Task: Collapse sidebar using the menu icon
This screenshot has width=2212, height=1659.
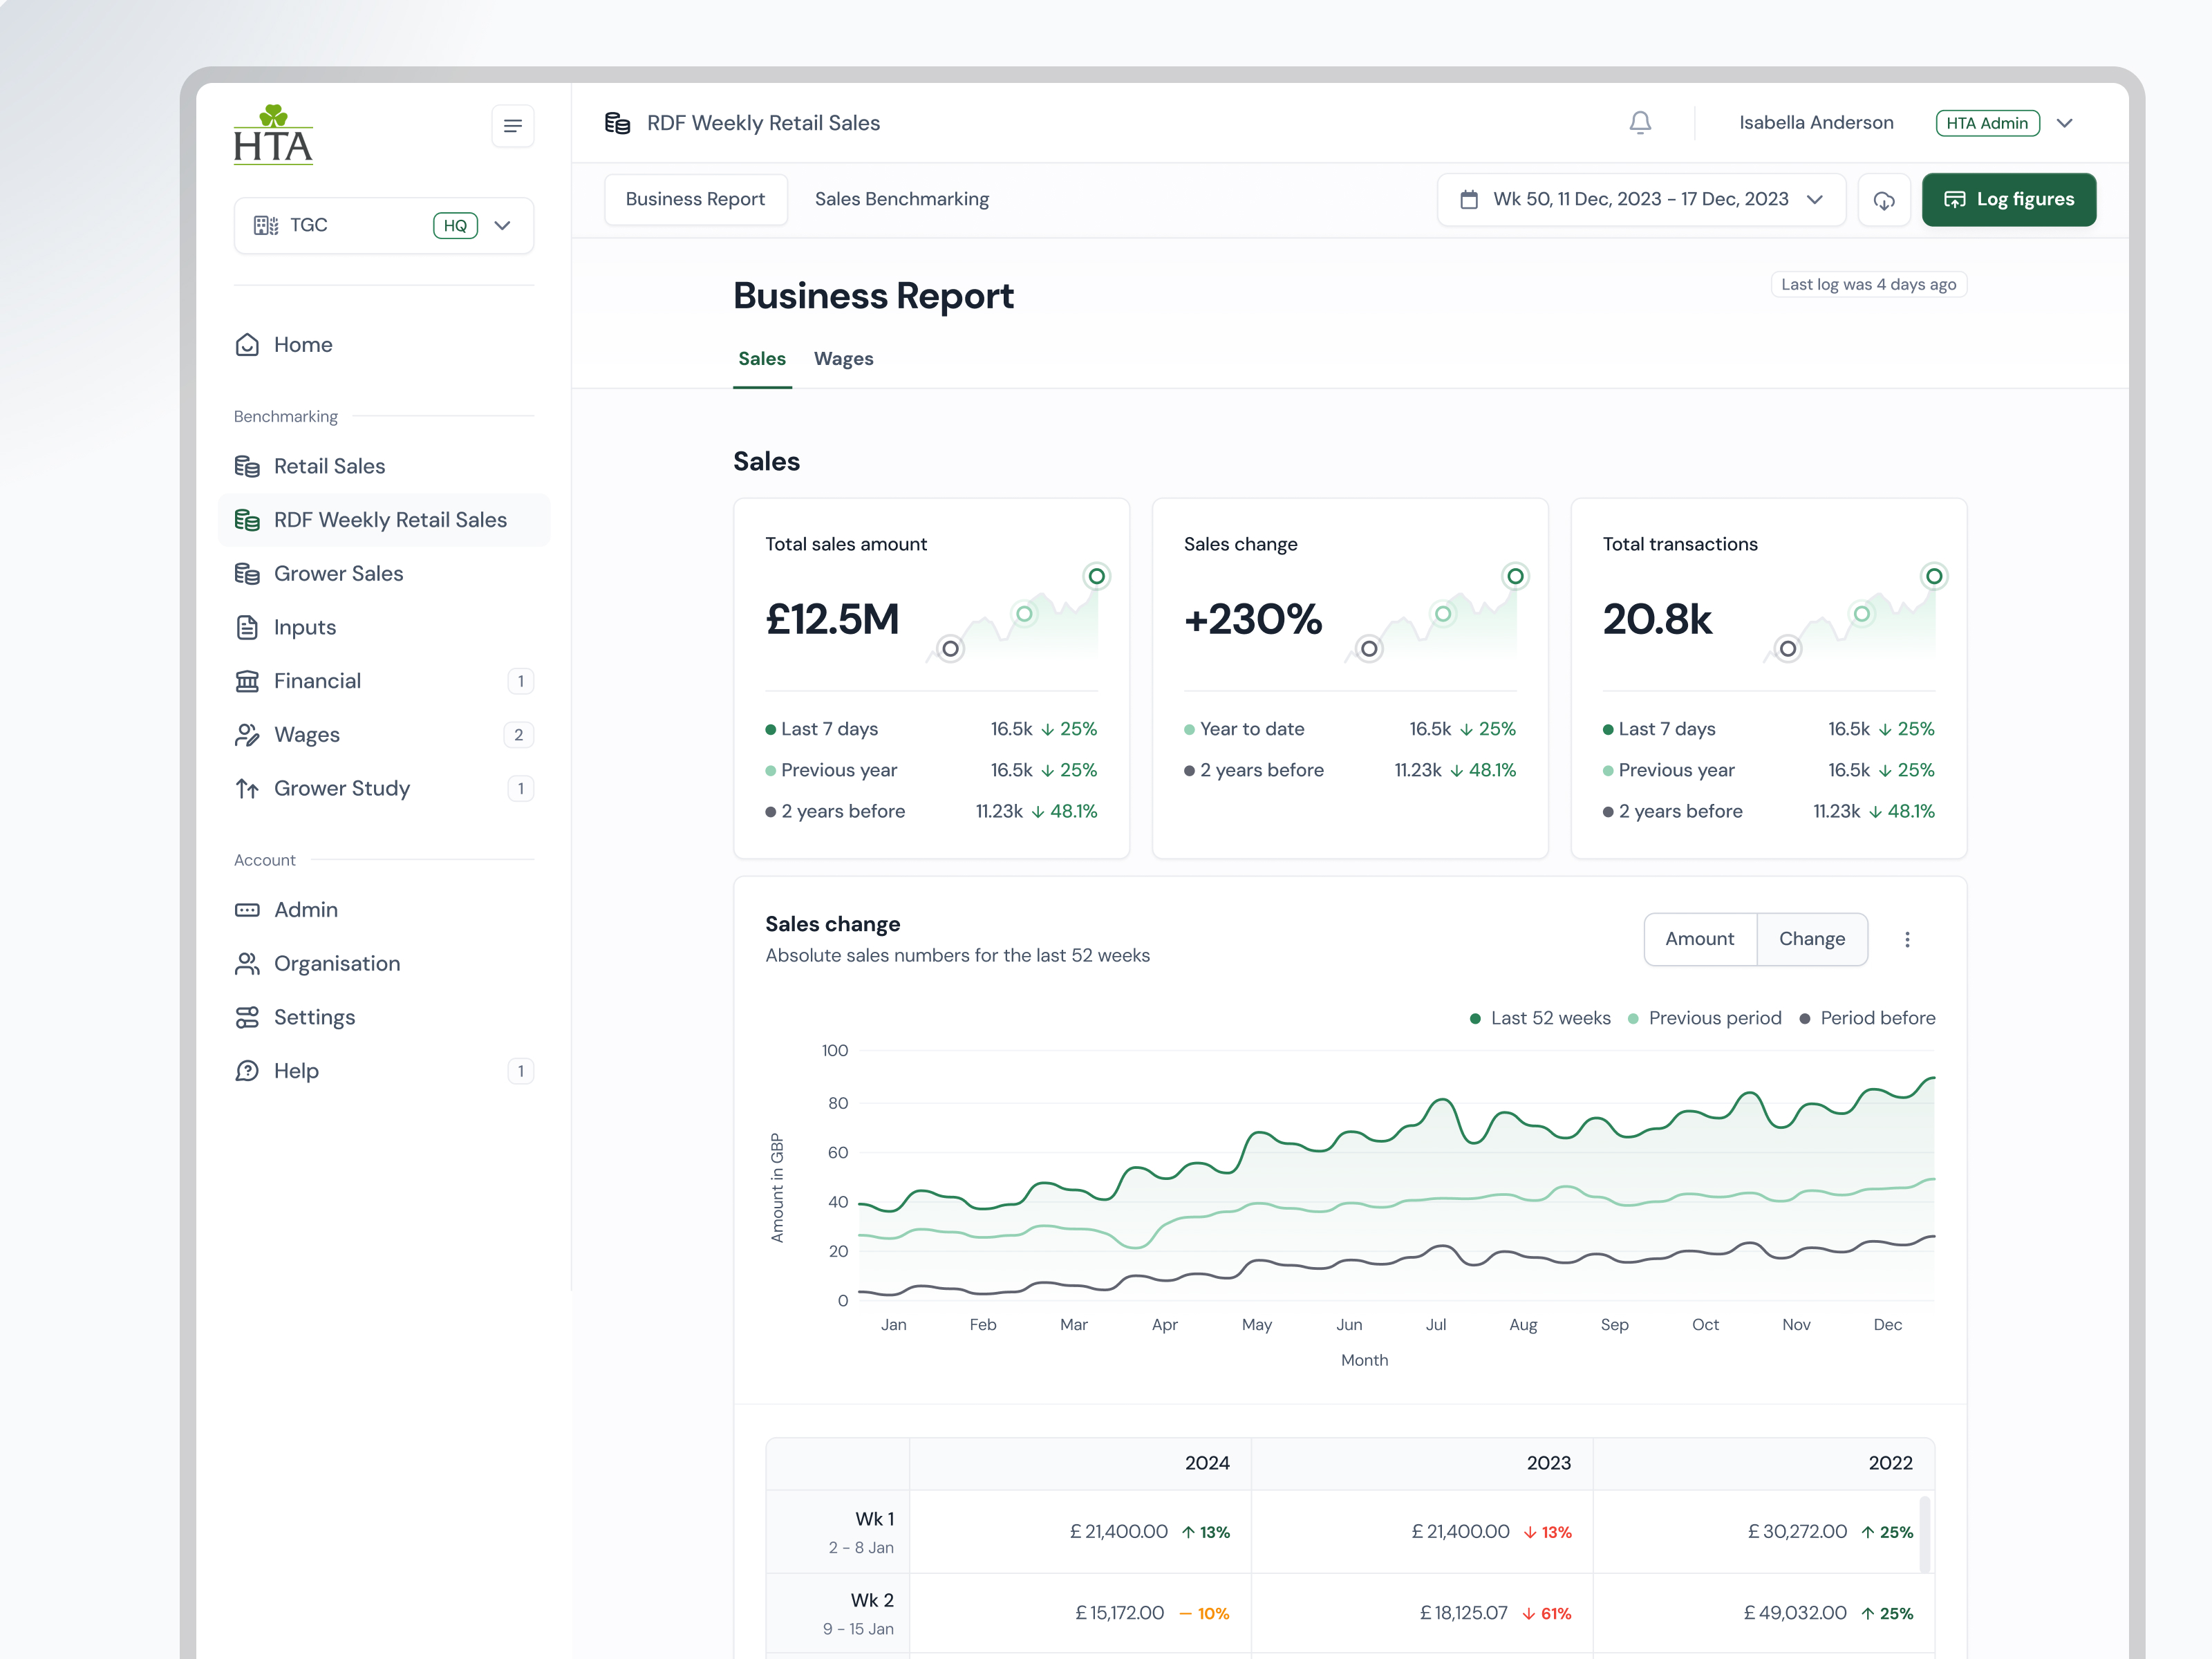Action: tap(512, 126)
